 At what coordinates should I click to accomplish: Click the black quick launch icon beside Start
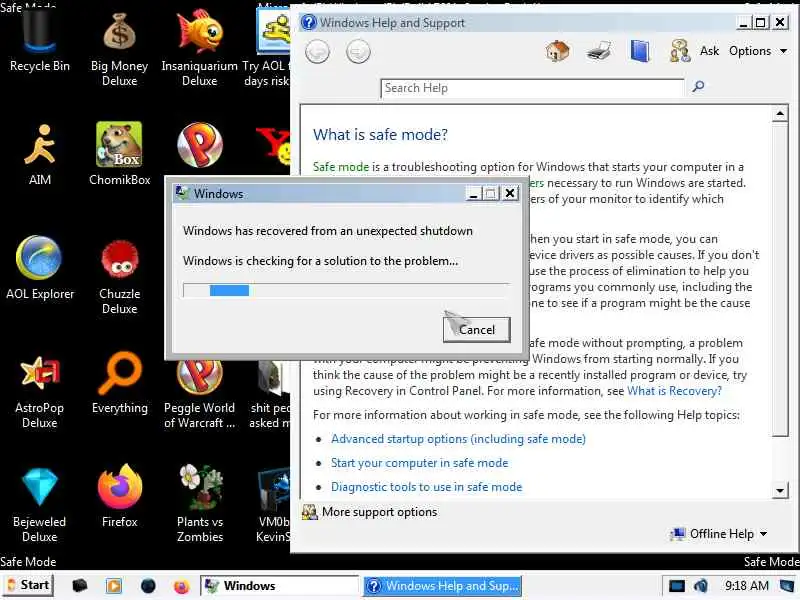(x=79, y=586)
